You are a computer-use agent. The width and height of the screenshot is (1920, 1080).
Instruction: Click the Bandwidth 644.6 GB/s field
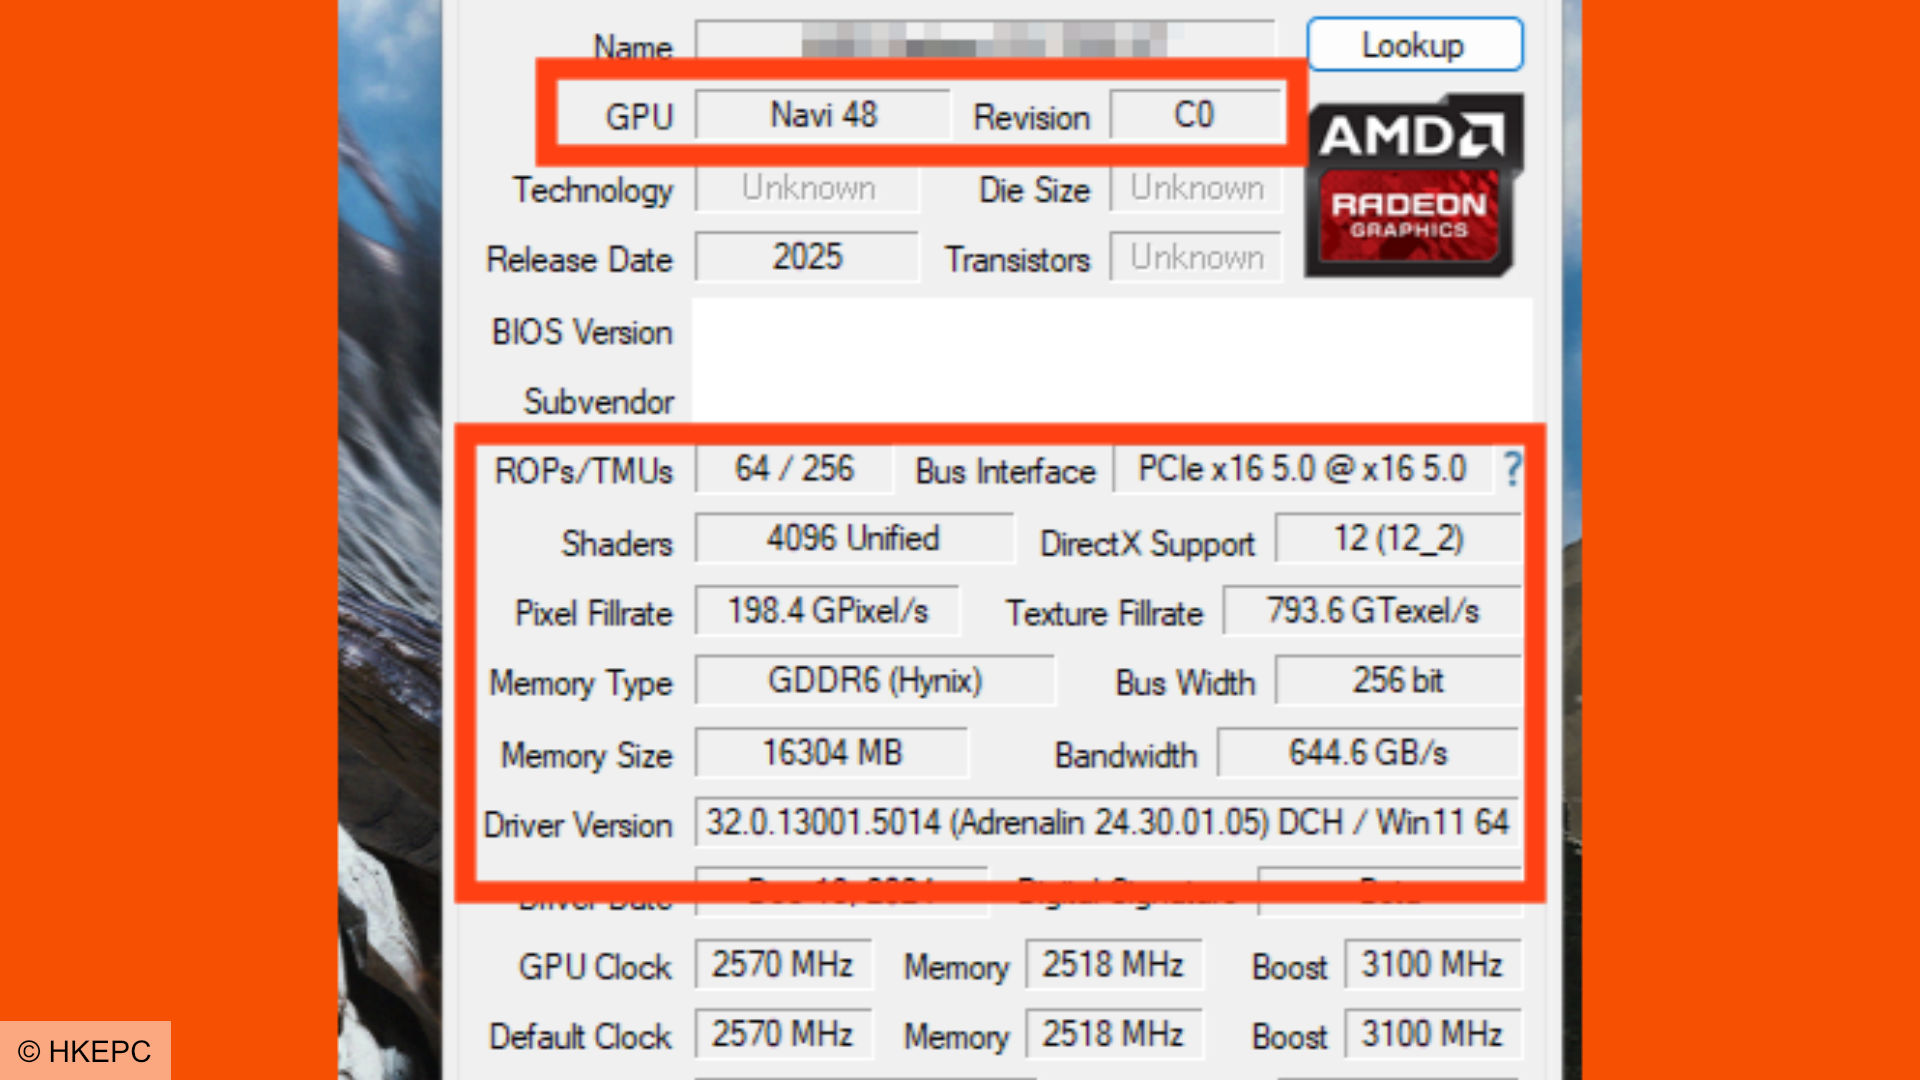(1366, 753)
